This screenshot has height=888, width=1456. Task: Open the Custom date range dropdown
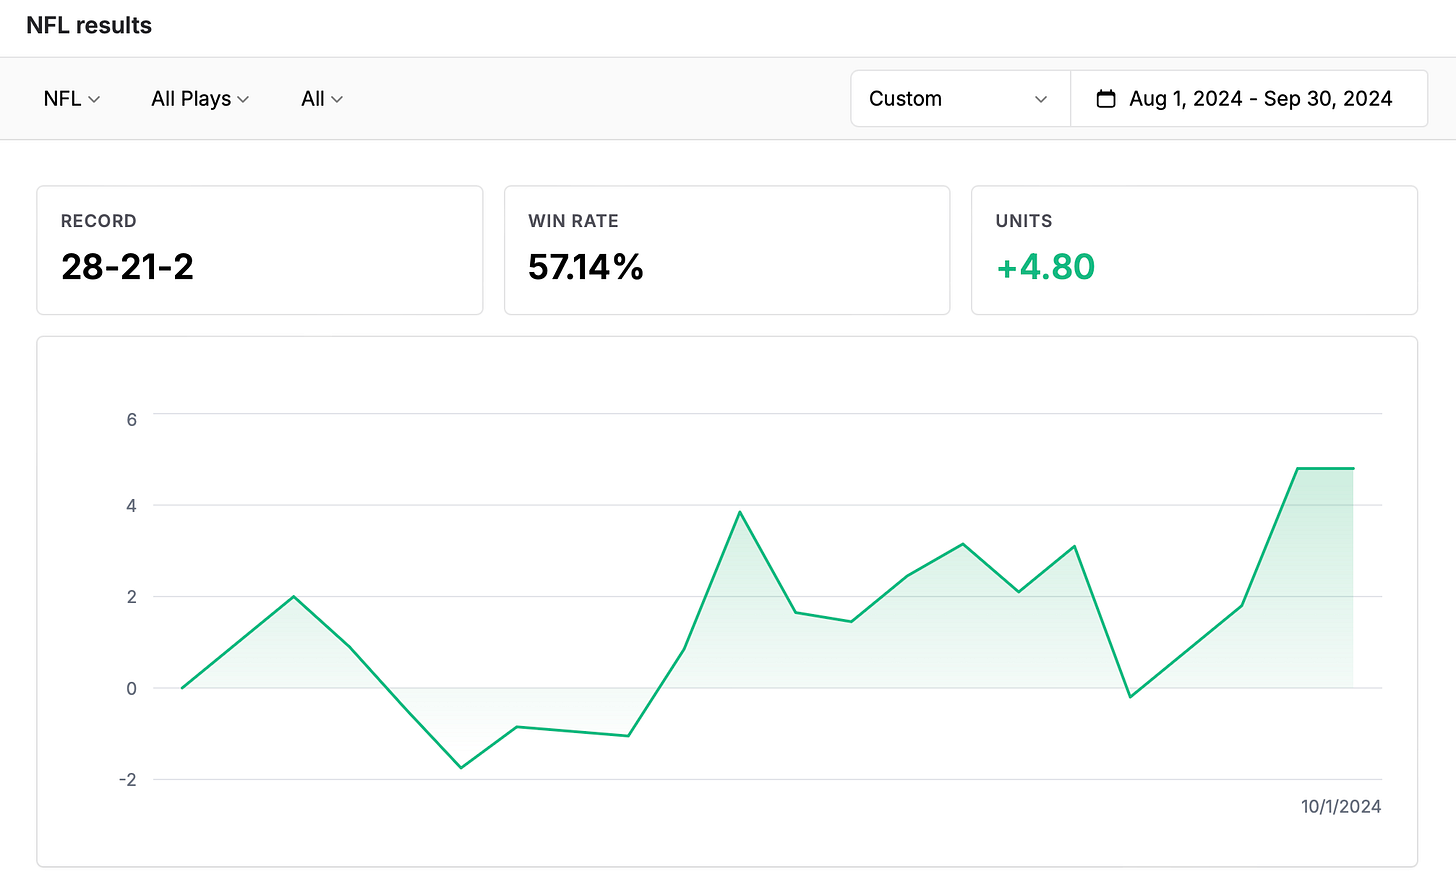[x=960, y=99]
